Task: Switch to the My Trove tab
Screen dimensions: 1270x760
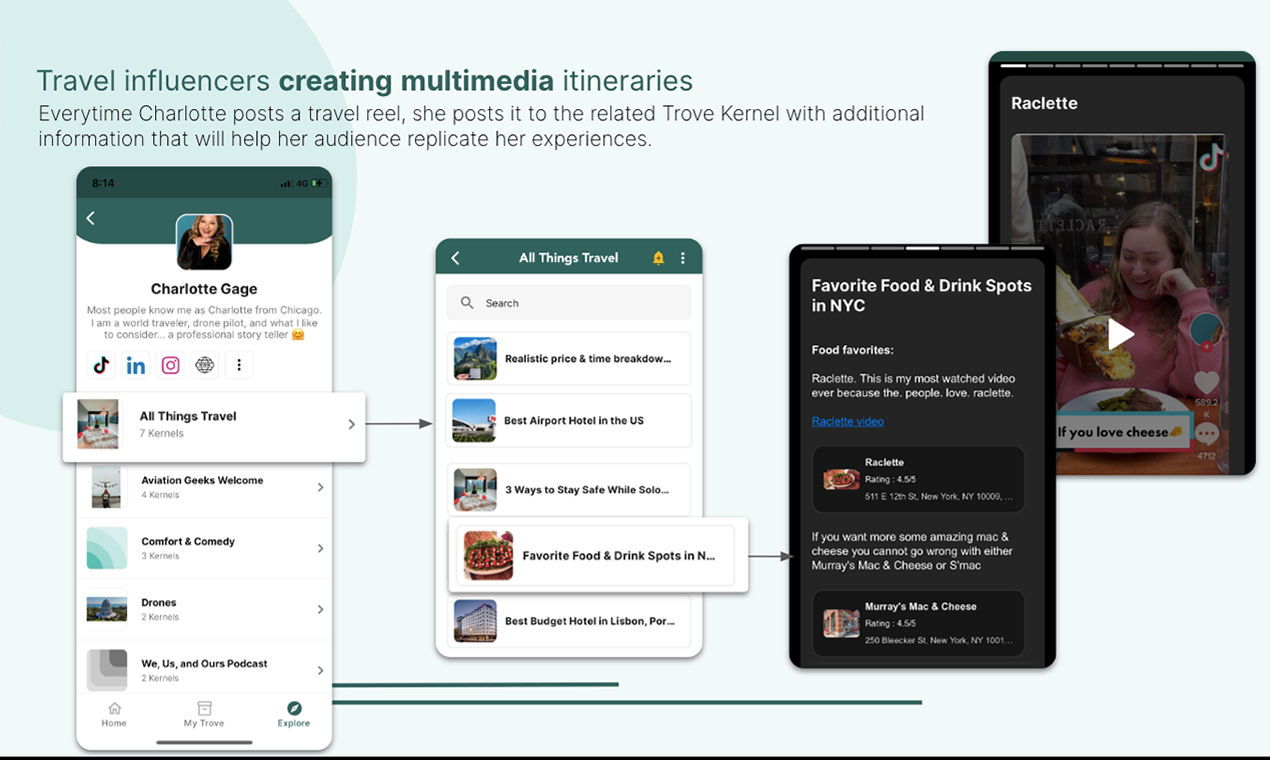Action: 204,714
